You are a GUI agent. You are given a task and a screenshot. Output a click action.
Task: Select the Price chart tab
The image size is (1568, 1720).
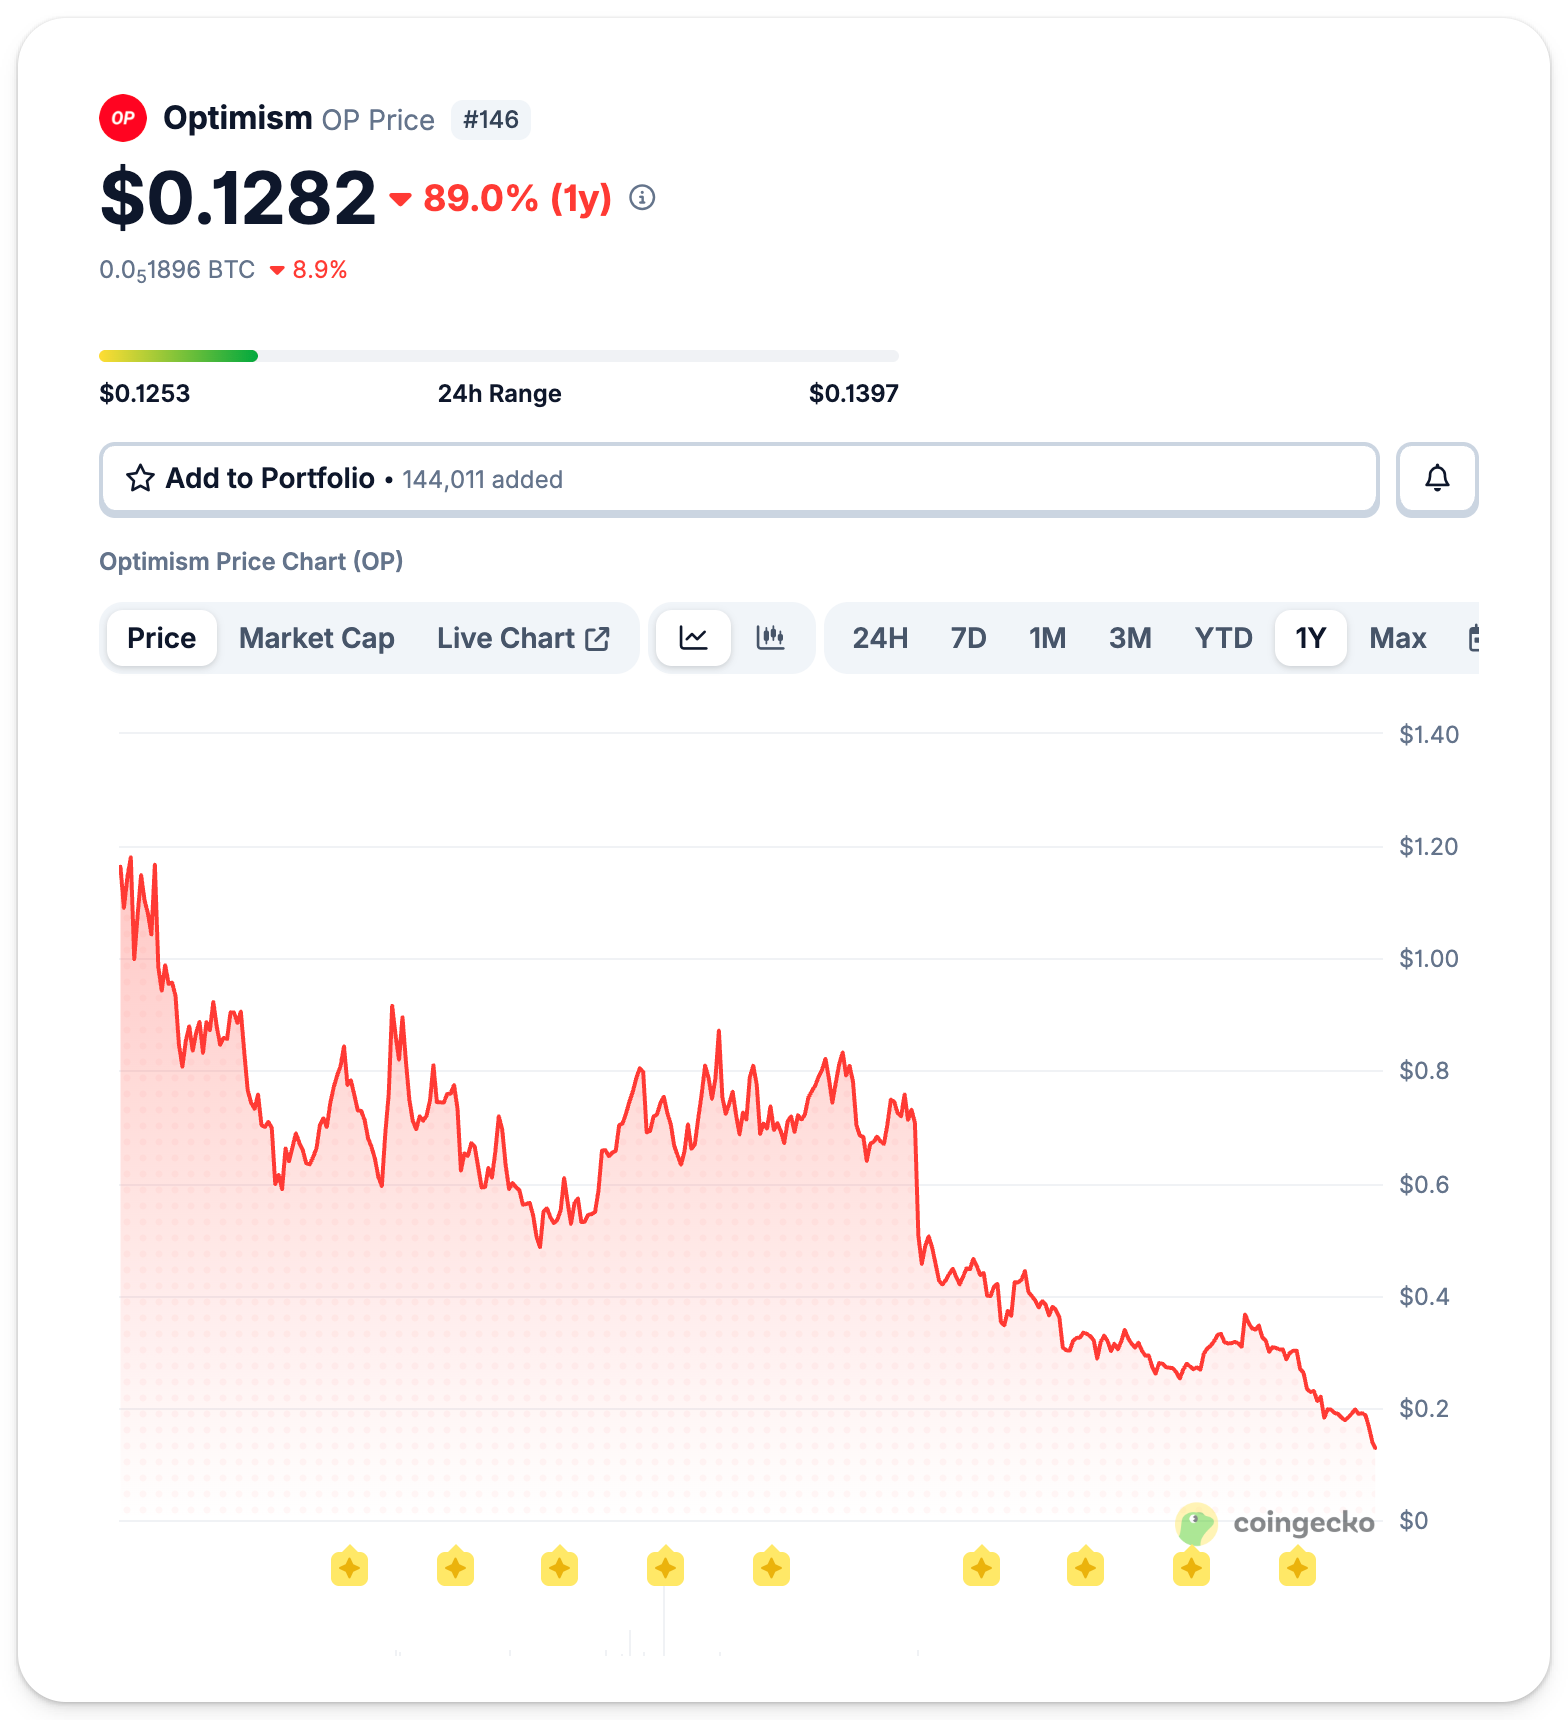pos(162,638)
